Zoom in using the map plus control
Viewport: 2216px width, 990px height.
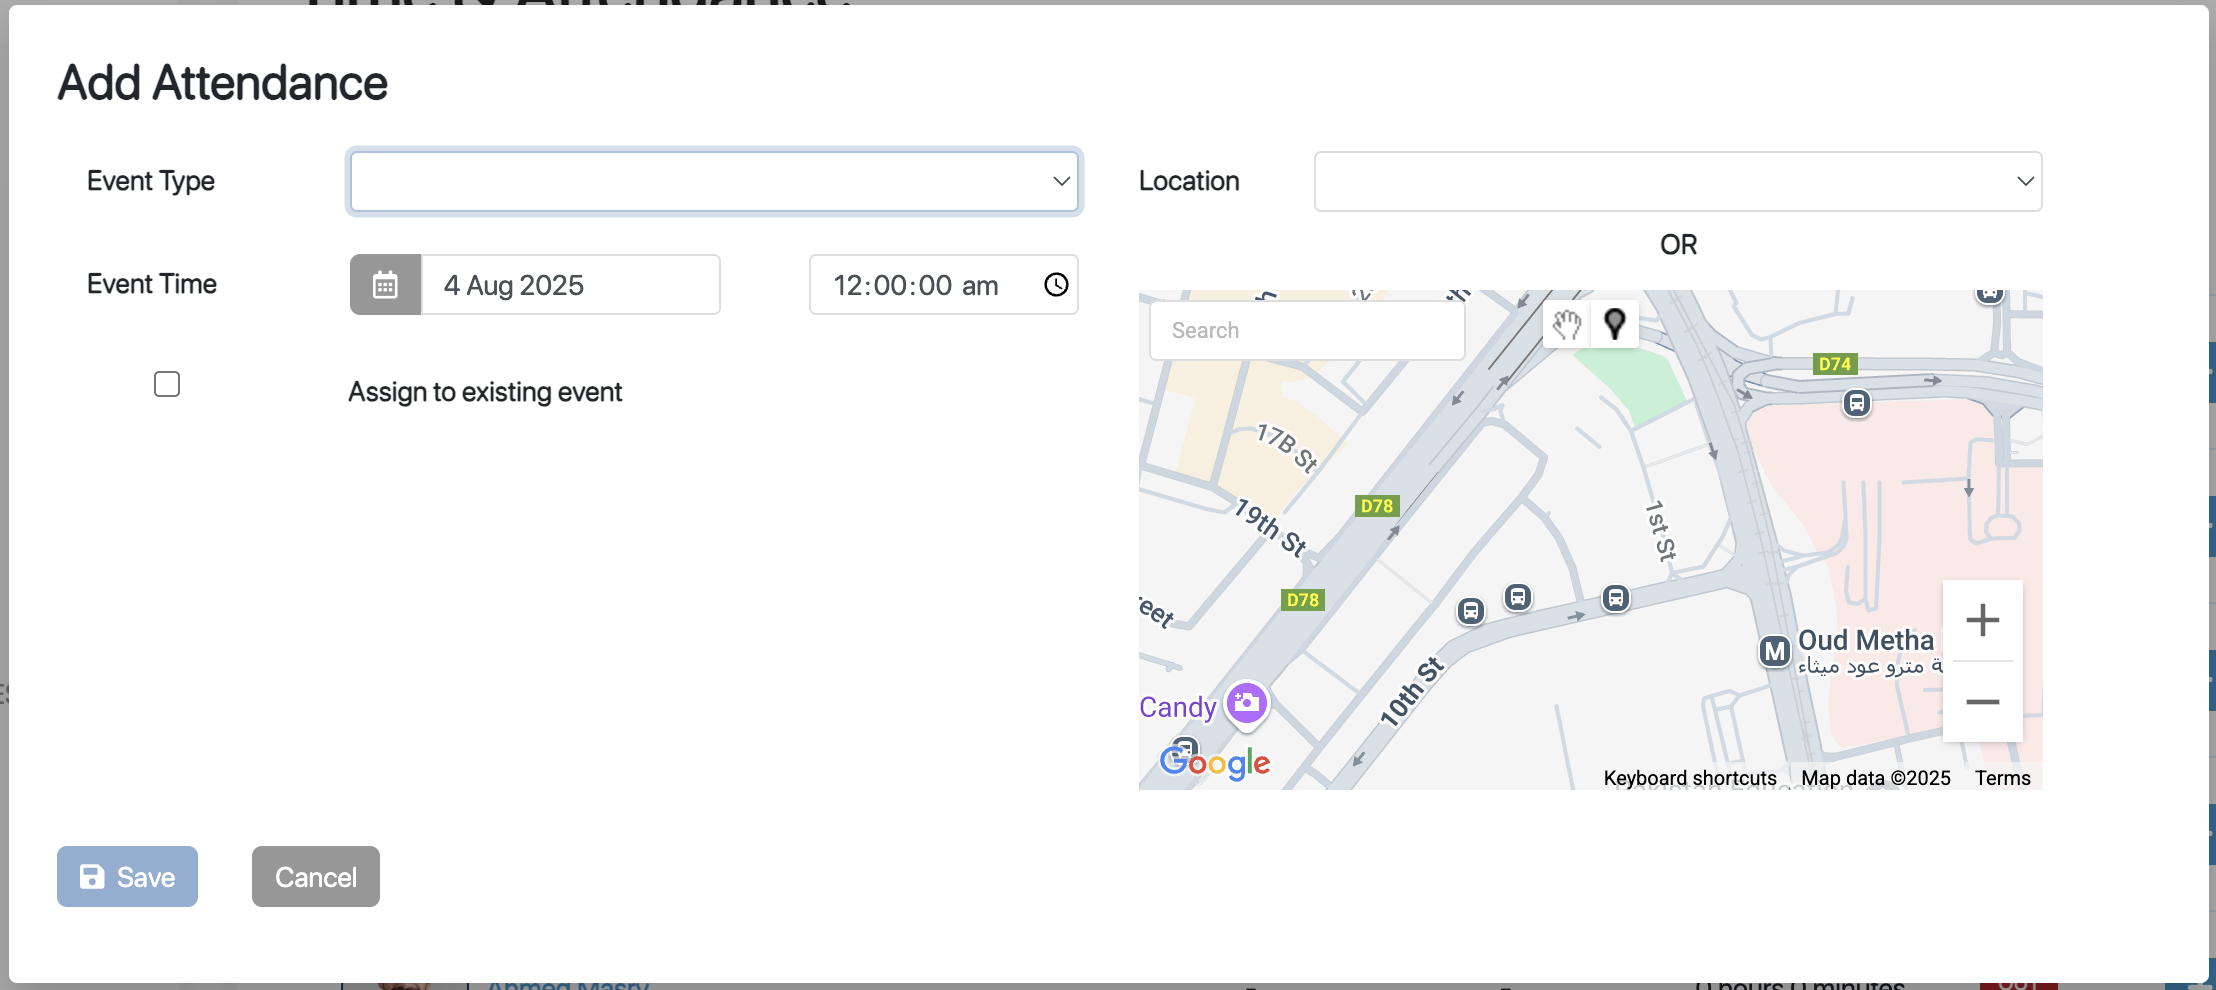pos(1983,620)
